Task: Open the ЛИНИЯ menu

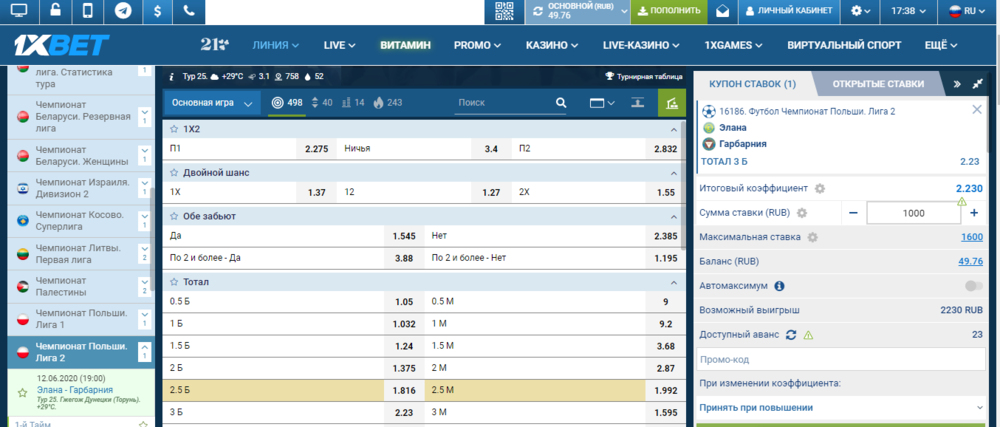Action: (276, 45)
